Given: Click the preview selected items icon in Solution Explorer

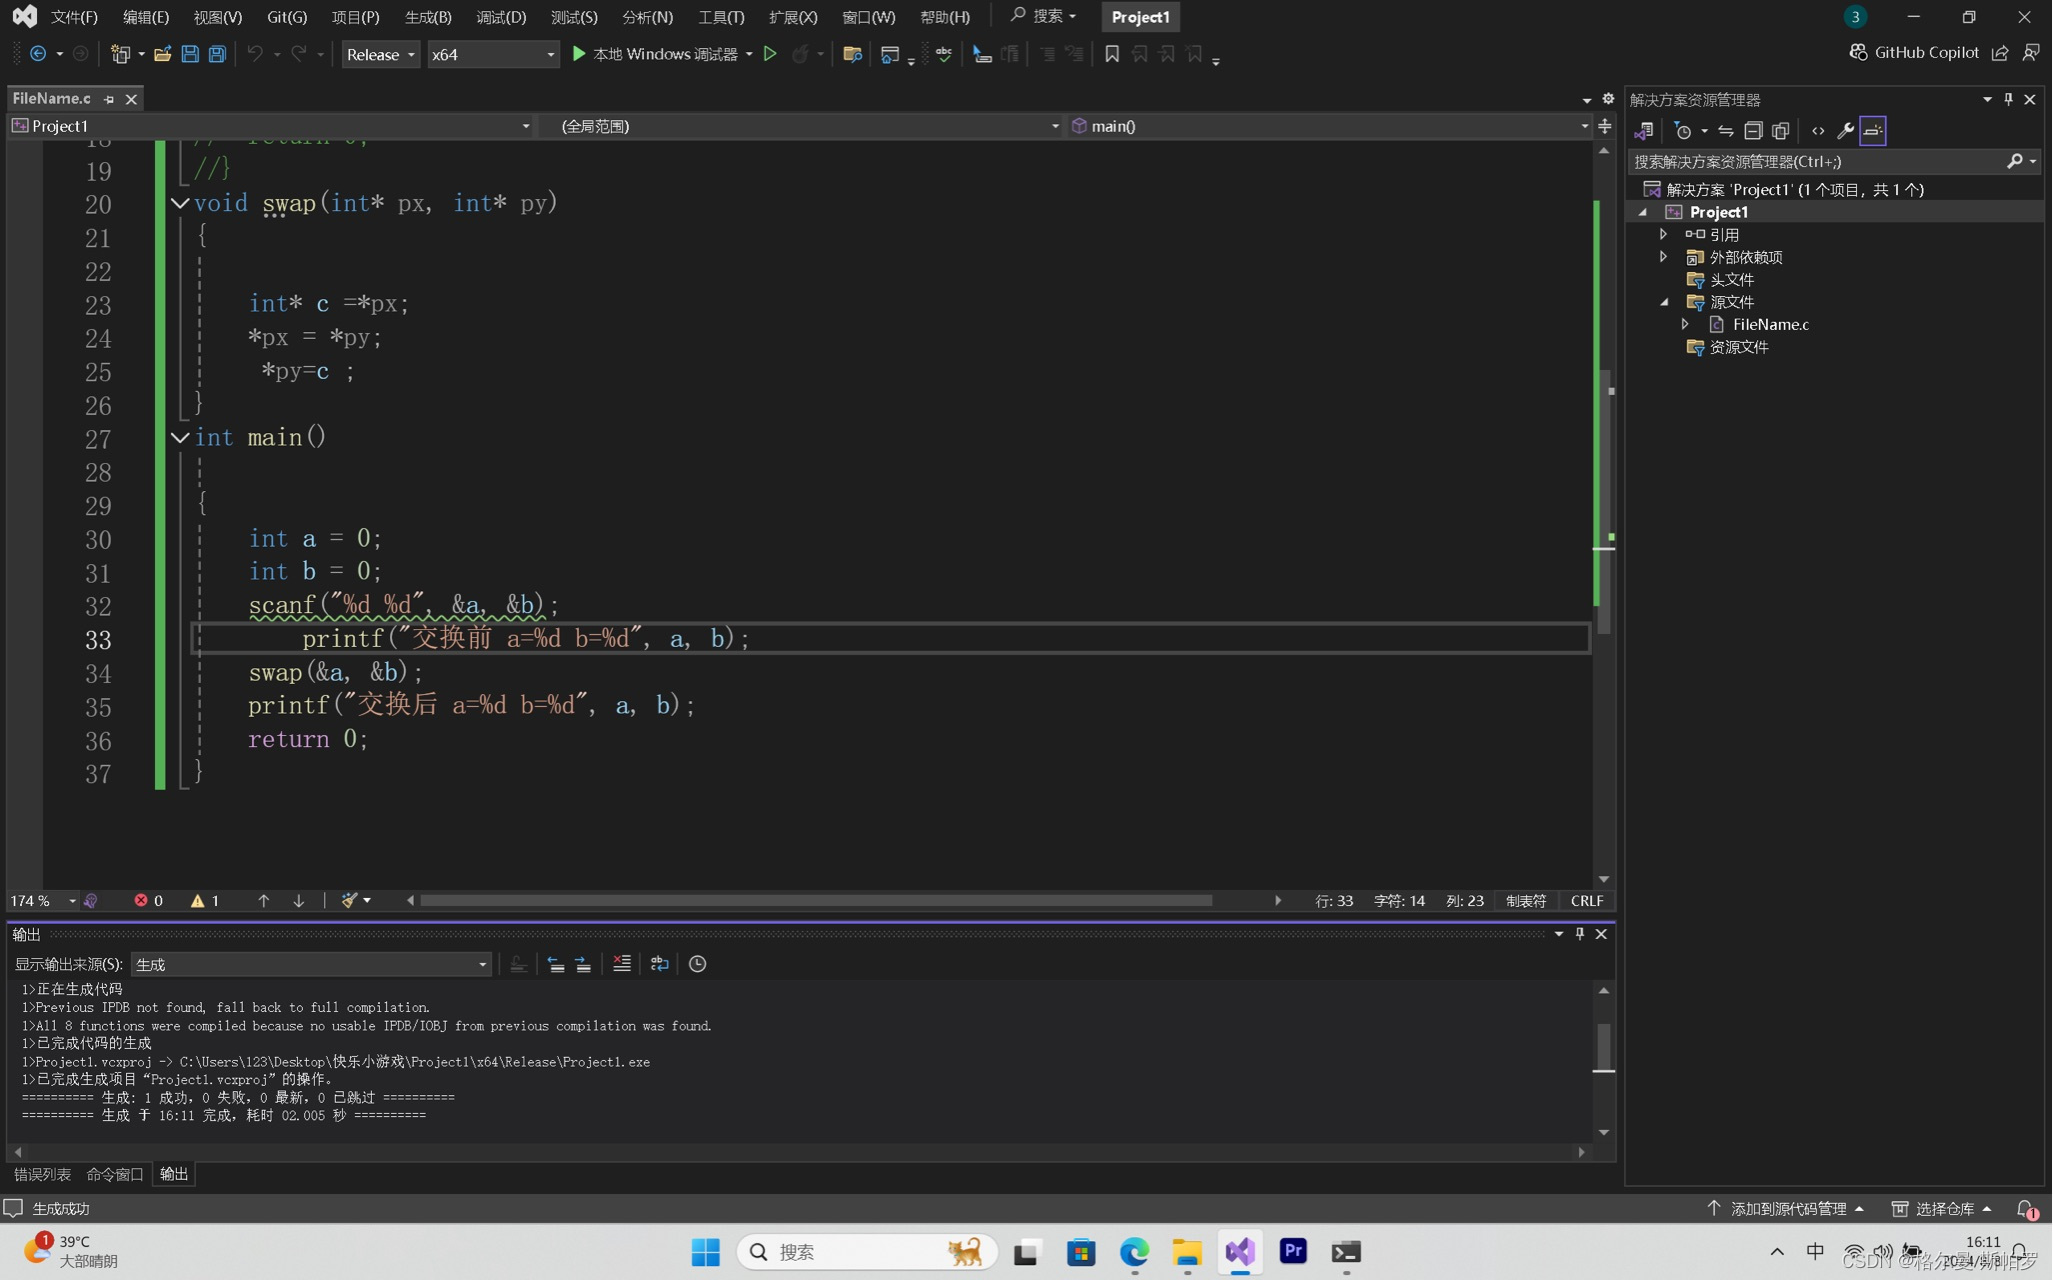Looking at the screenshot, I should pyautogui.click(x=1873, y=130).
